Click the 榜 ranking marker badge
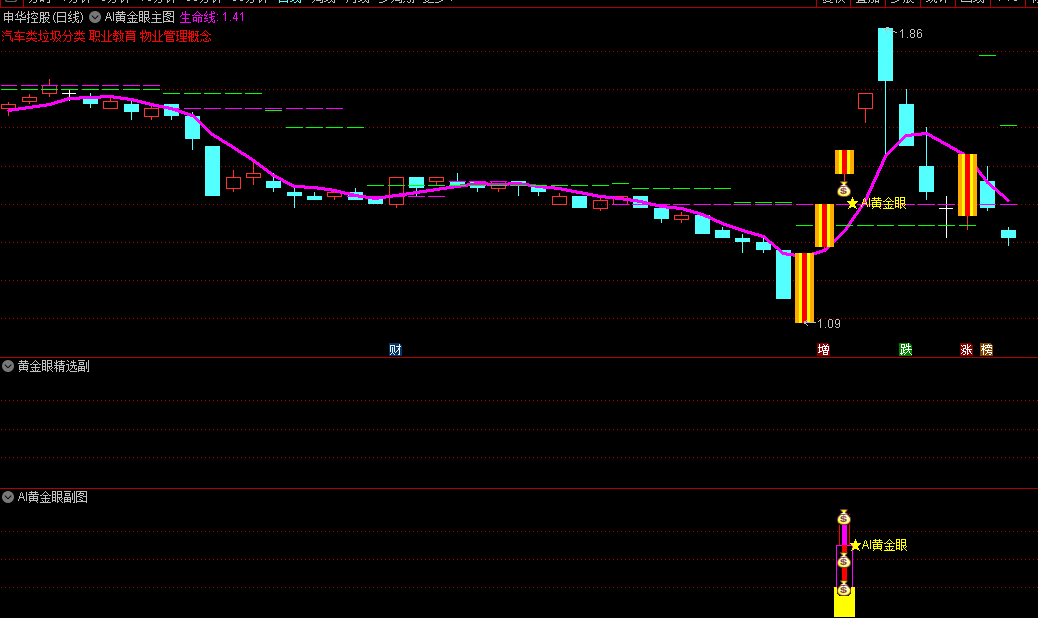1038x618 pixels. [x=986, y=349]
